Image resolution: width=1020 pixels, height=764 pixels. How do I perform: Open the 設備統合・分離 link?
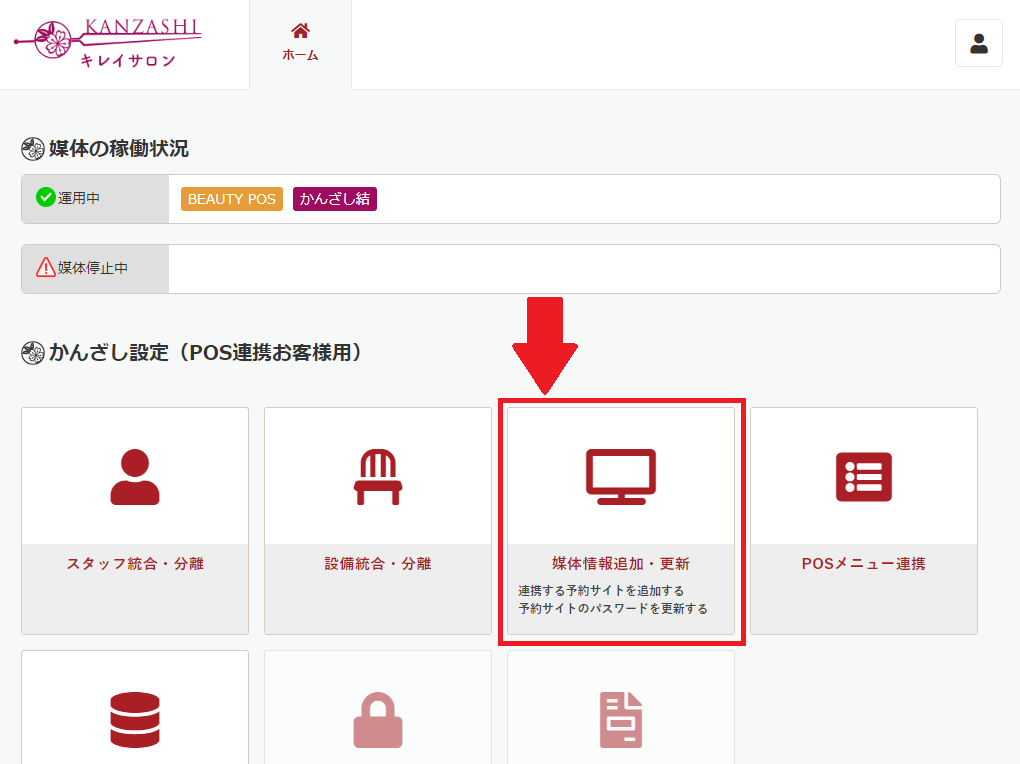point(378,564)
